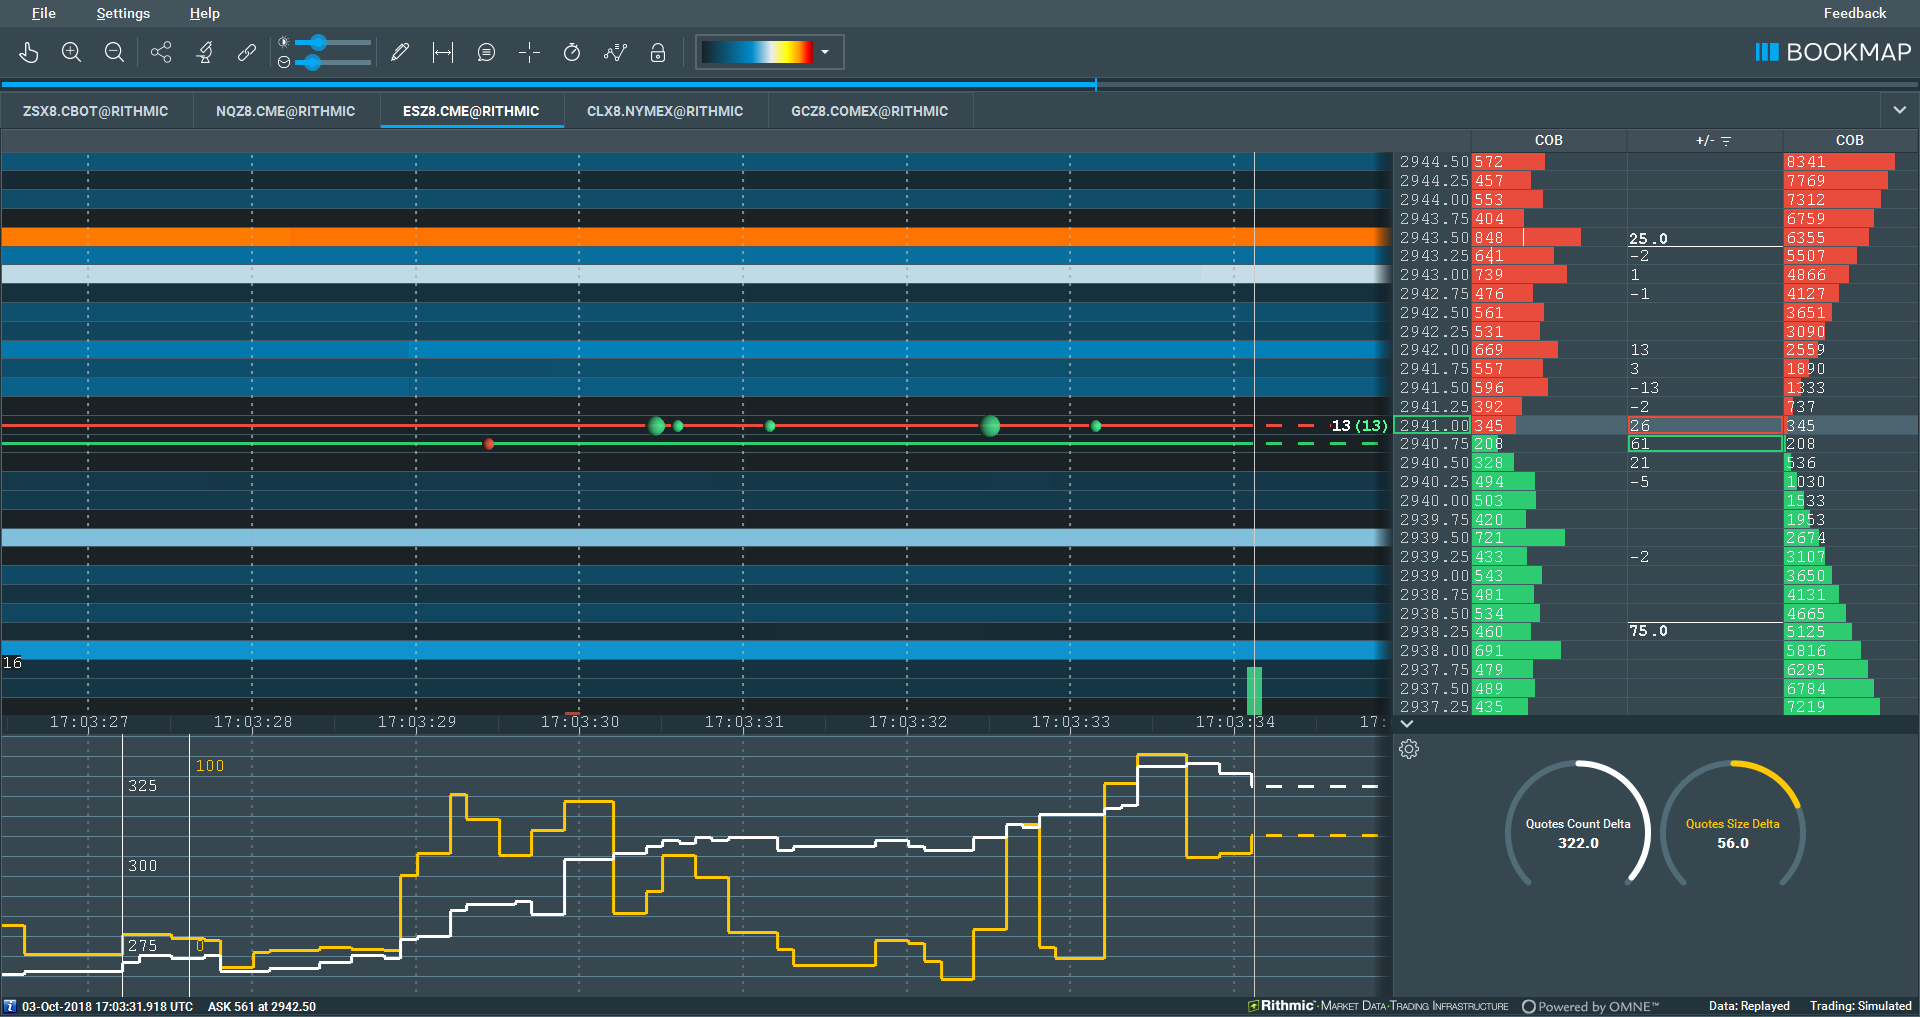Viewport: 1920px width, 1017px height.
Task: Click the ASK 561 at 2942.50 status
Action: click(262, 1006)
